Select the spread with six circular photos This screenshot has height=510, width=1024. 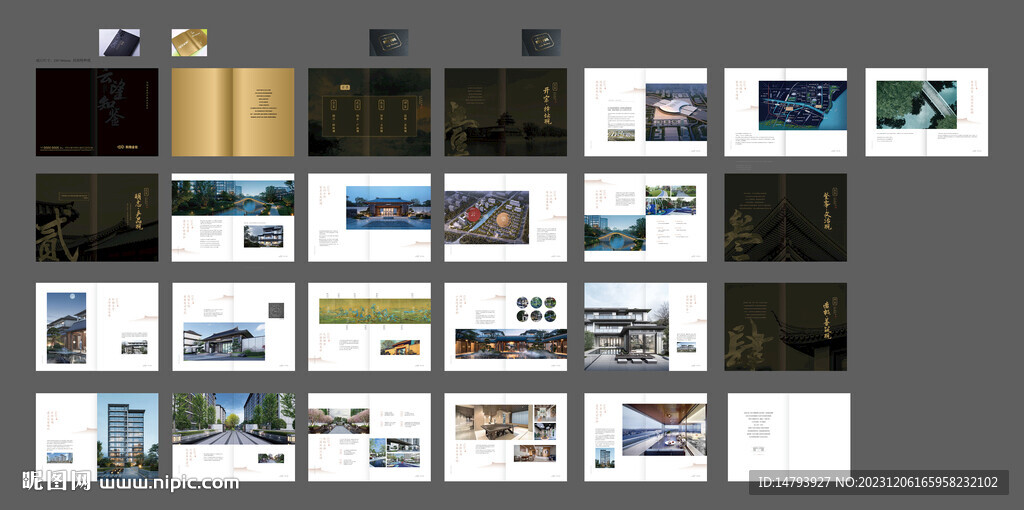(x=505, y=327)
